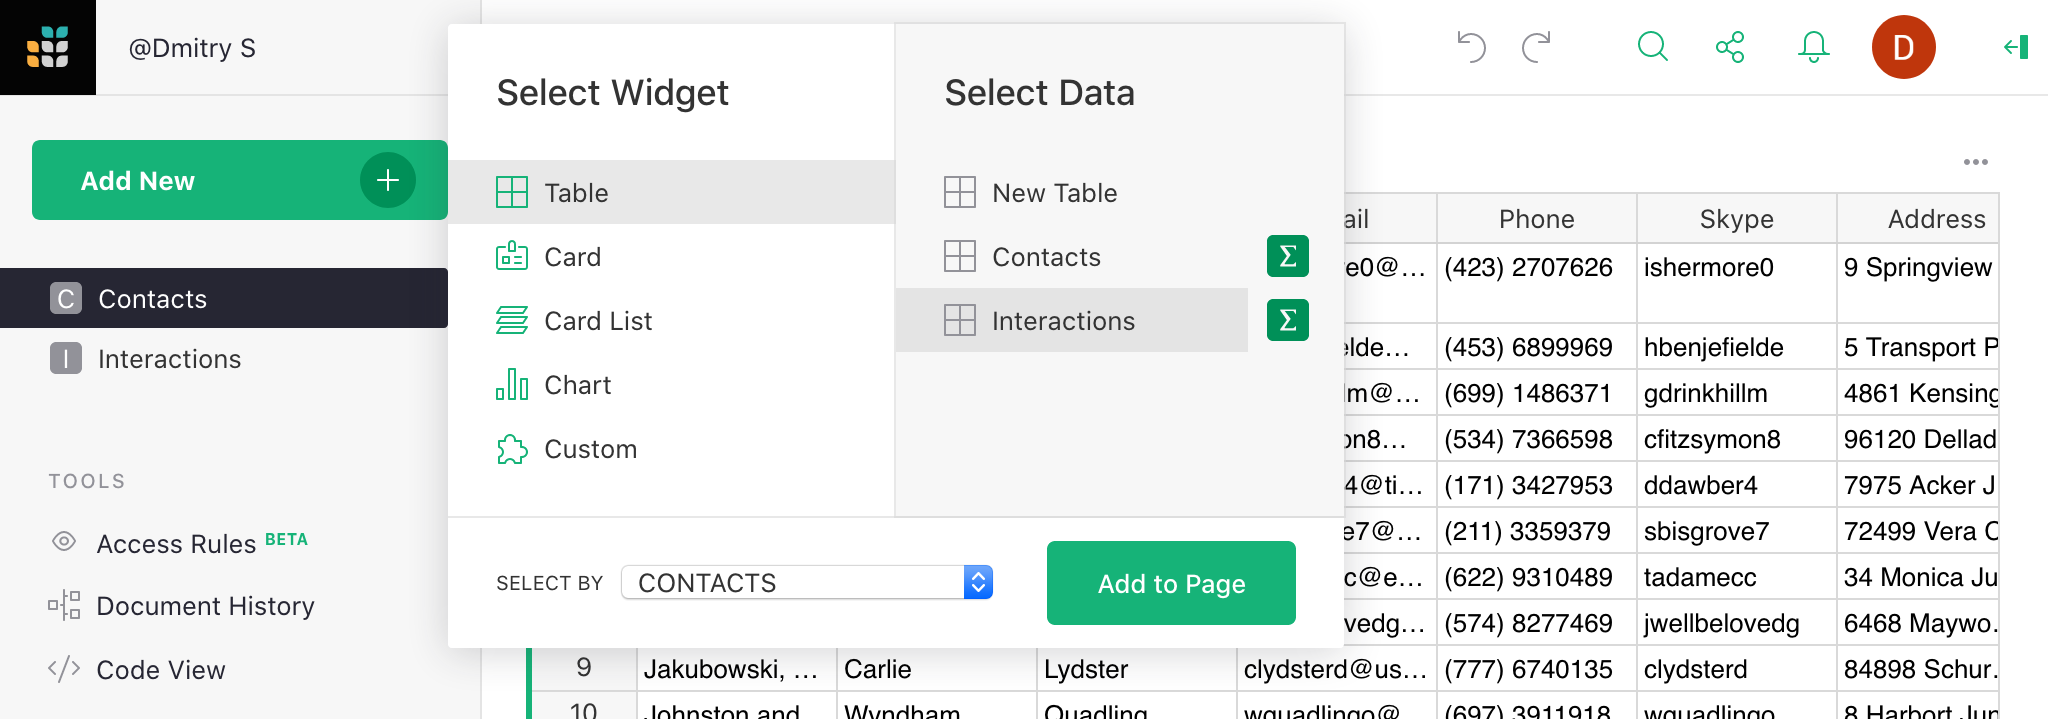Open the Code View tool

point(160,670)
